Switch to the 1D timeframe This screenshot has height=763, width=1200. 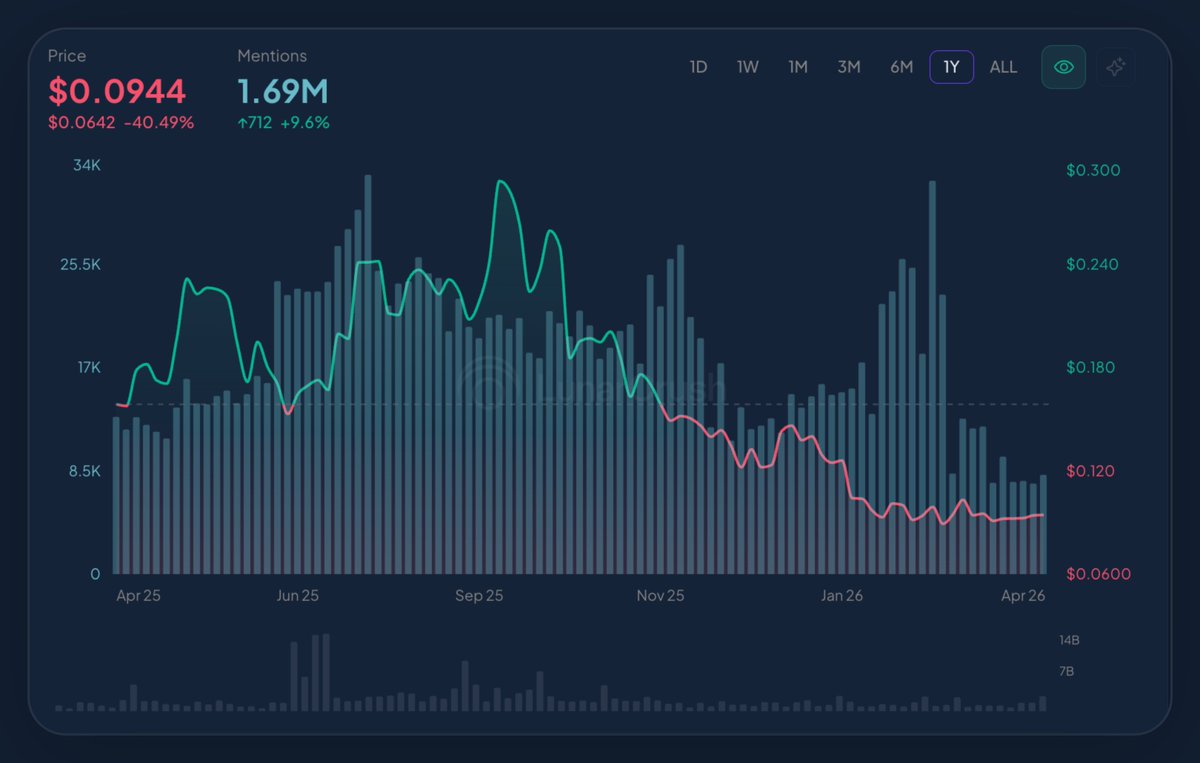(698, 67)
